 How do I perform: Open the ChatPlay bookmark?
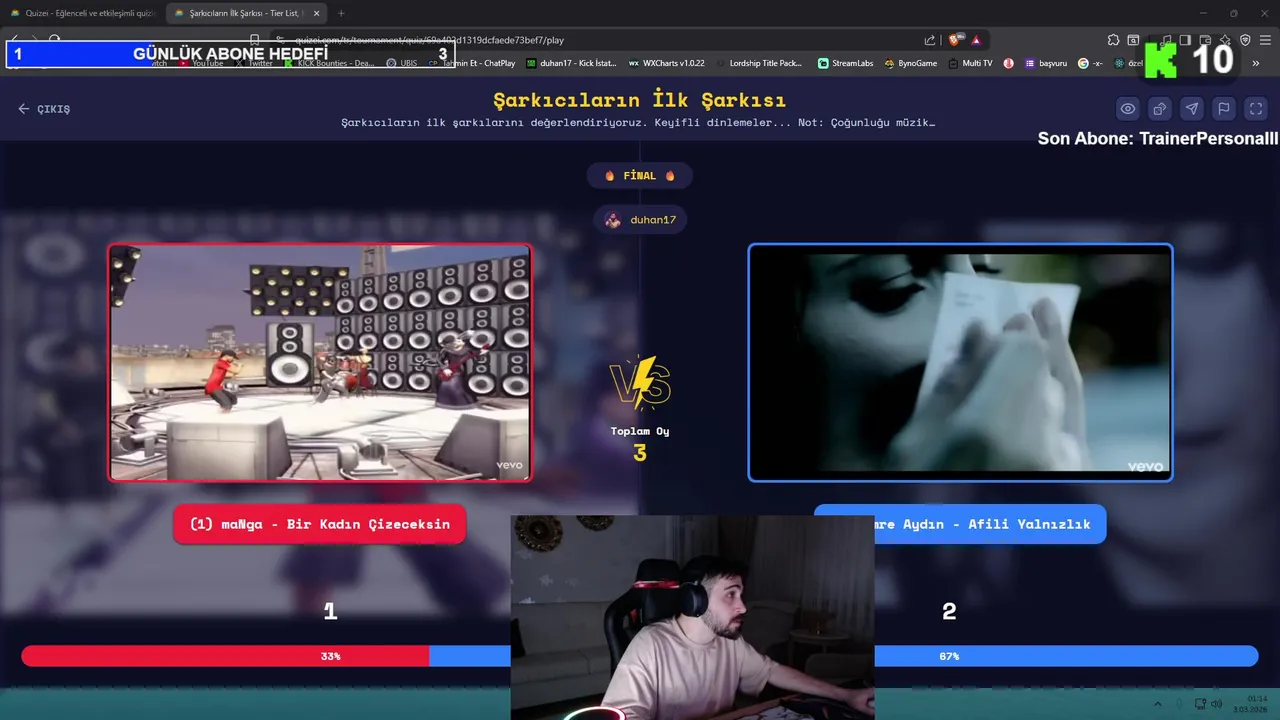(x=472, y=63)
